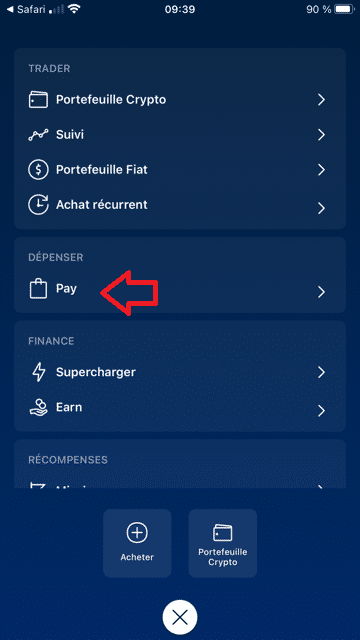
Task: Open the Earn row chevron arrow
Action: [x=322, y=410]
